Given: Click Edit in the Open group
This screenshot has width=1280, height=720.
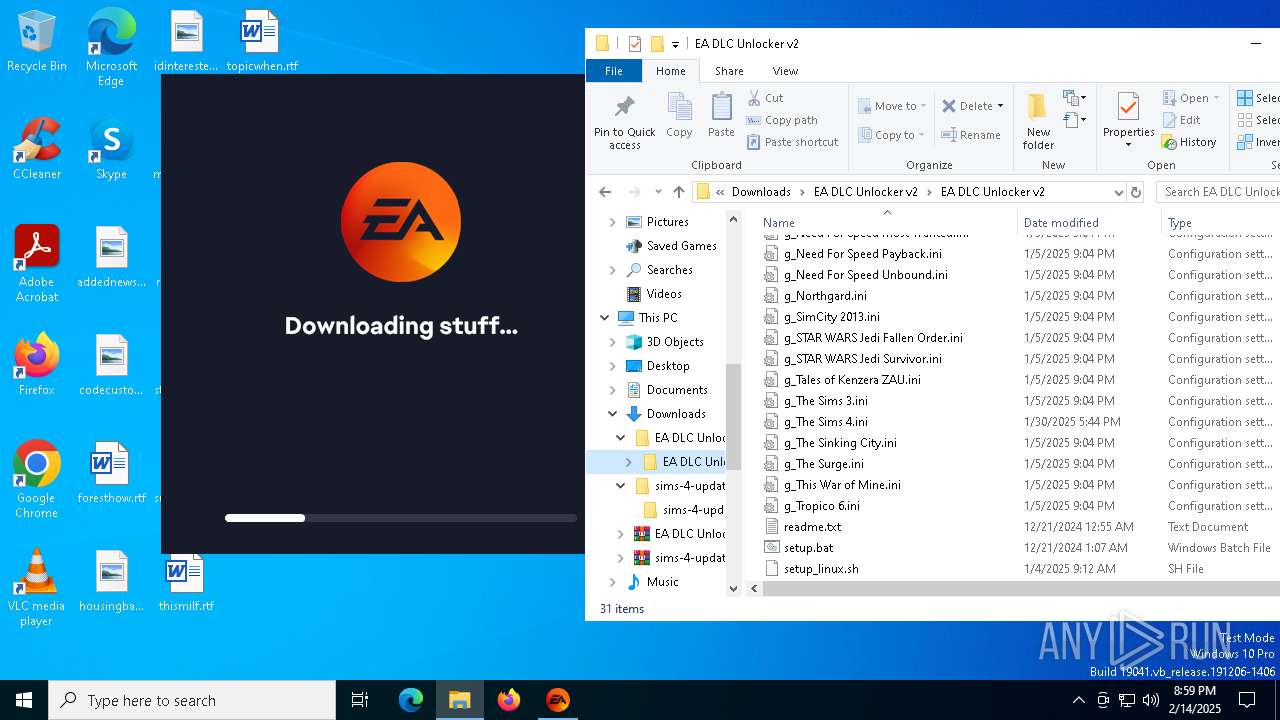Looking at the screenshot, I should pos(1181,120).
